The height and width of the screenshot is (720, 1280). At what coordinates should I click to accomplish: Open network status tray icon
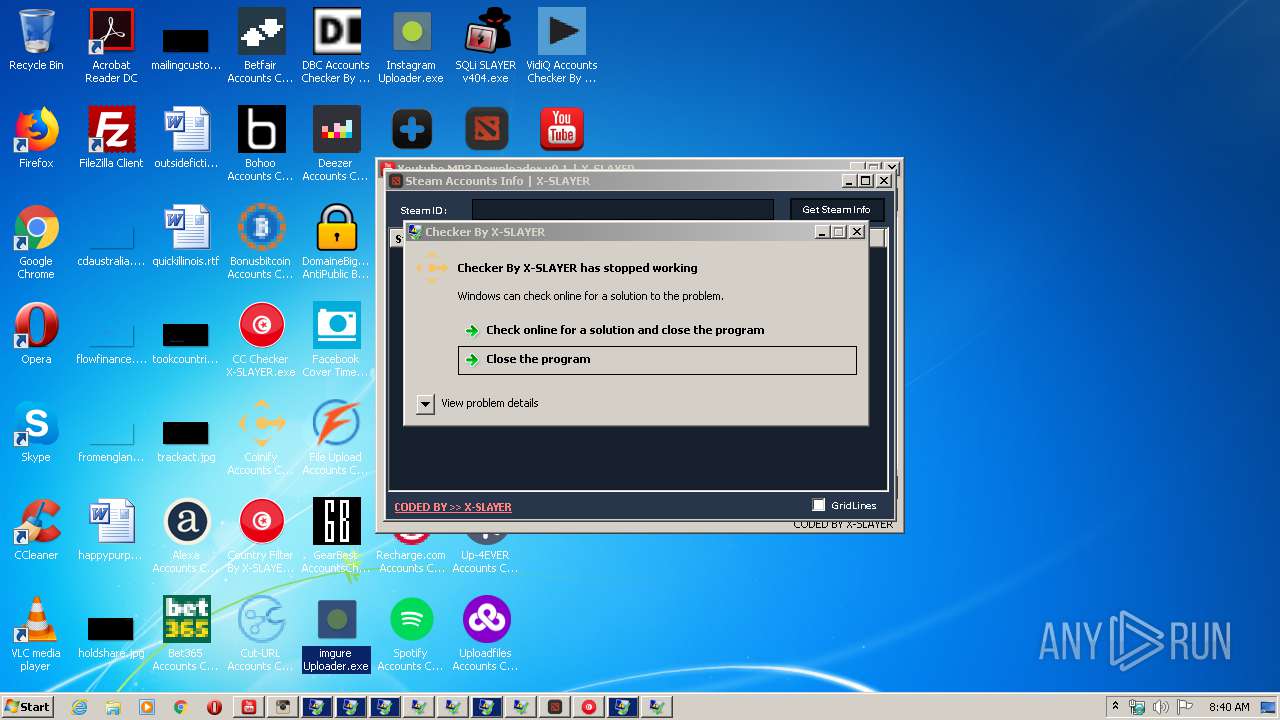[1137, 707]
